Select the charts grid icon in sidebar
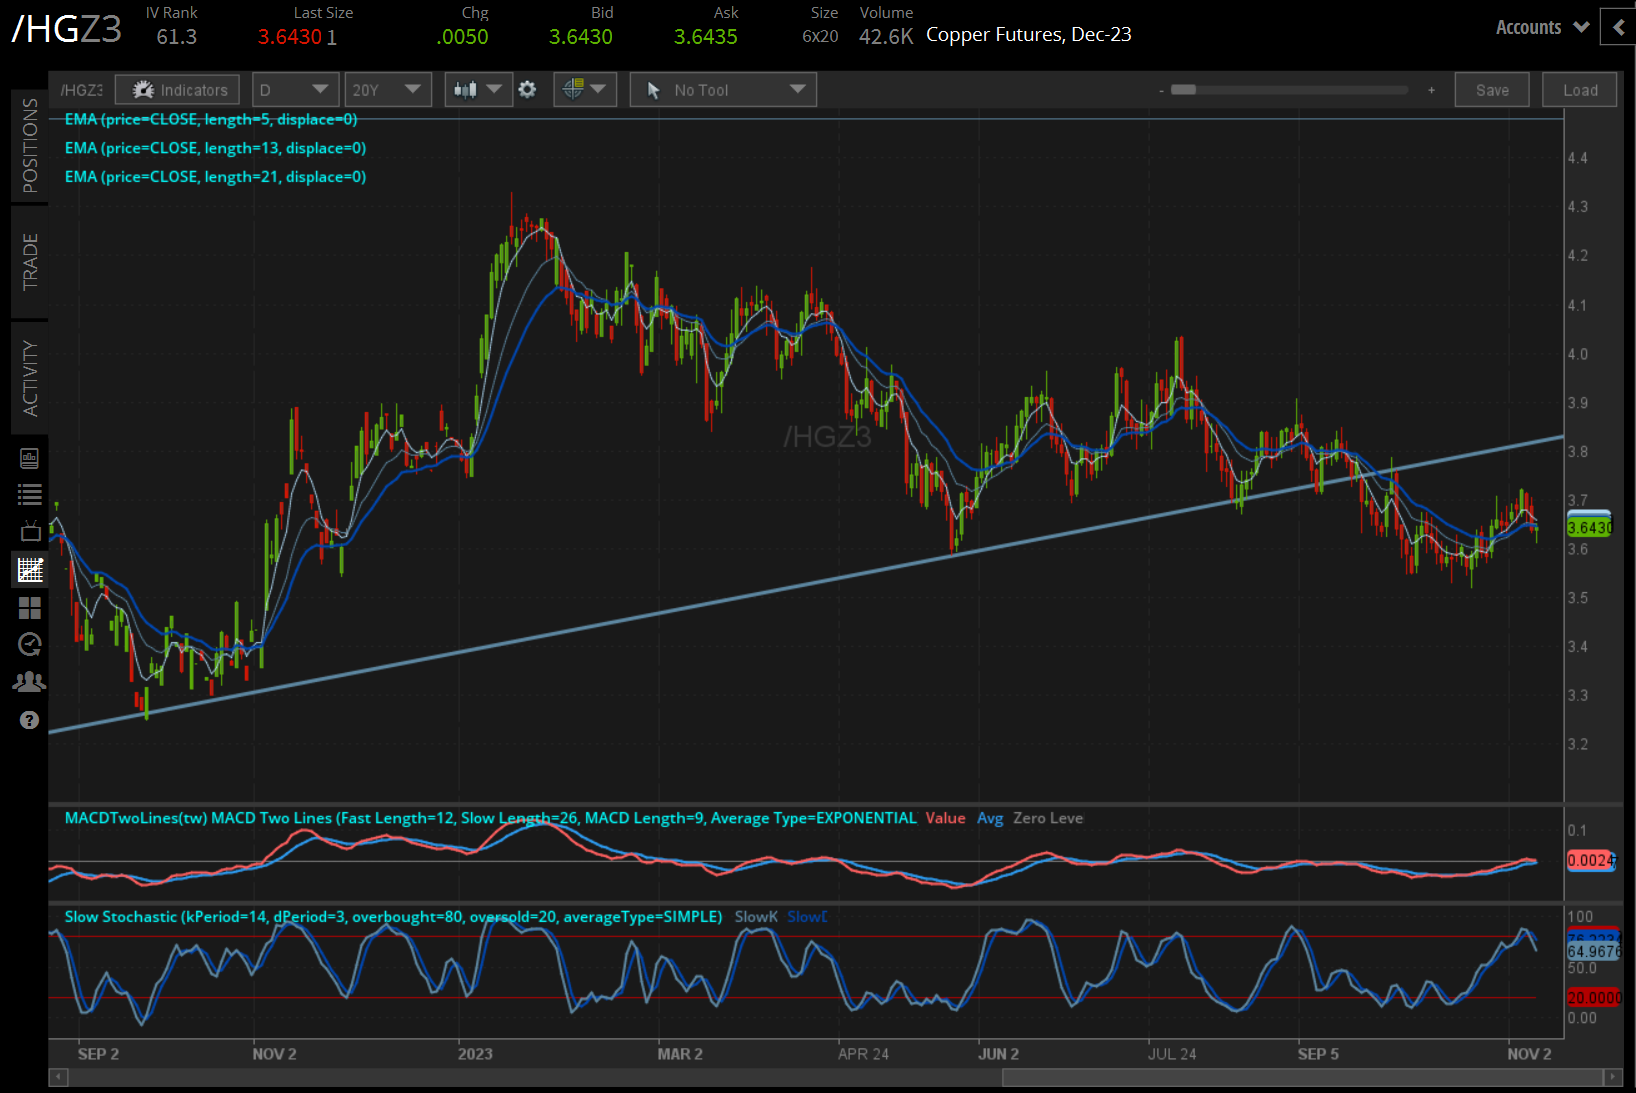 pos(30,570)
